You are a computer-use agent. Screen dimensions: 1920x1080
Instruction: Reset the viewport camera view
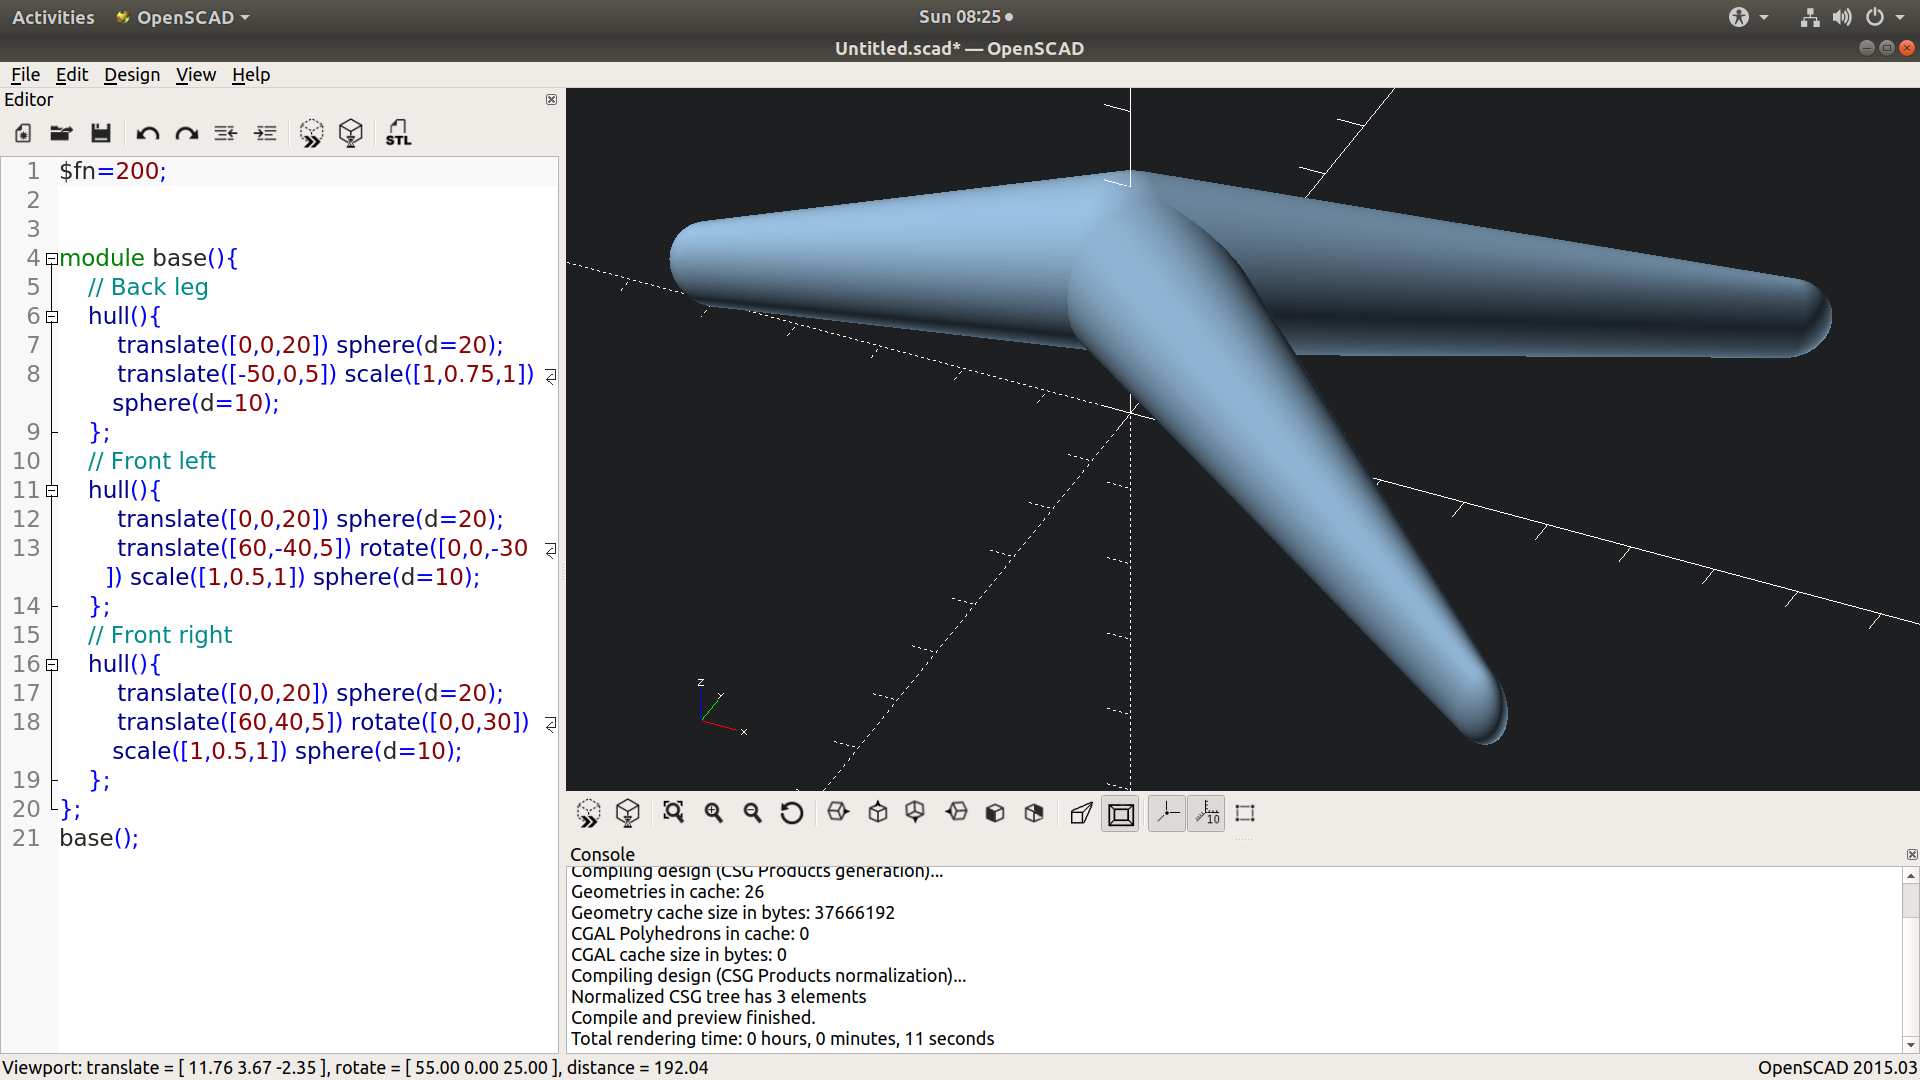click(793, 813)
